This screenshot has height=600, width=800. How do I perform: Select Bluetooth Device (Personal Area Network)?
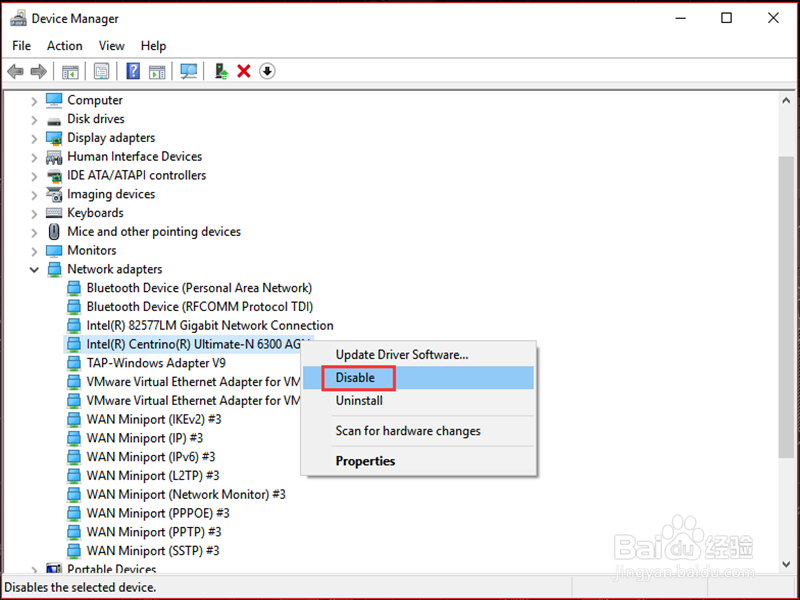(199, 288)
